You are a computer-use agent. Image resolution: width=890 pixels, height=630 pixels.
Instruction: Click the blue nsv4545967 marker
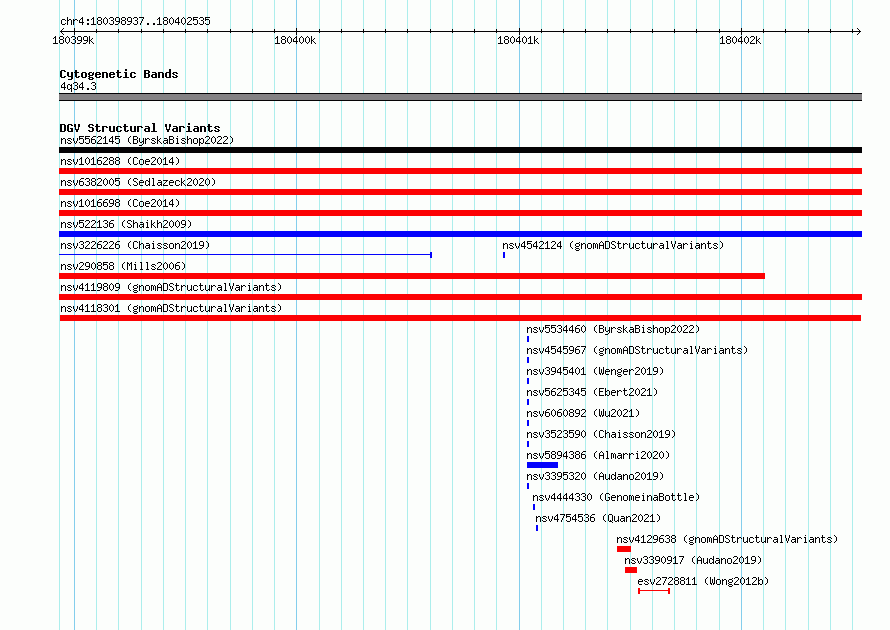click(x=528, y=360)
